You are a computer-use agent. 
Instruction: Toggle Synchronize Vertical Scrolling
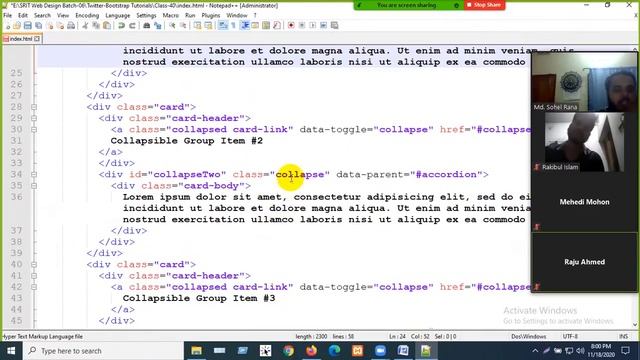[198, 25]
